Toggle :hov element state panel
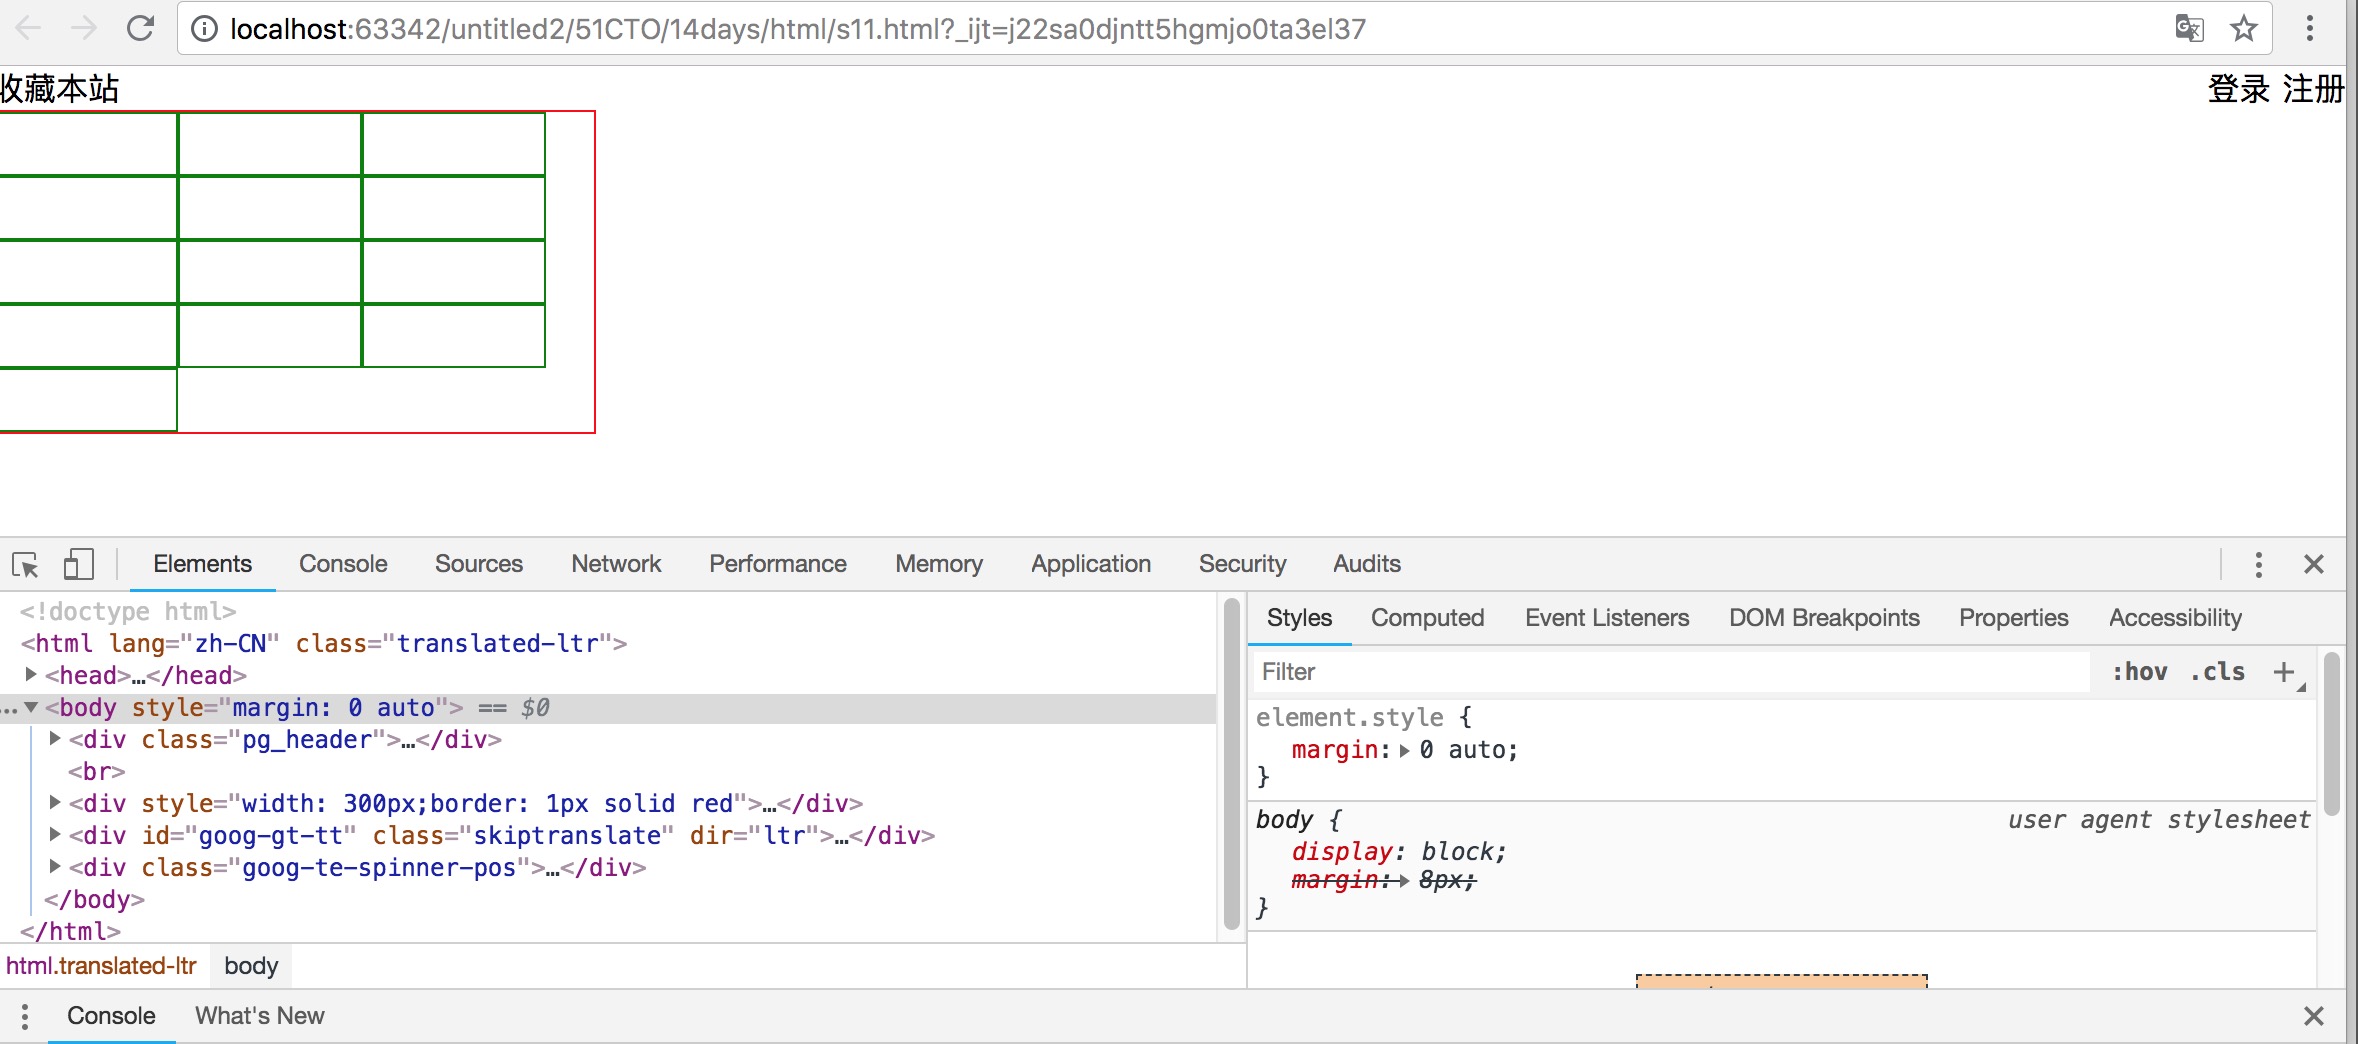 click(2139, 672)
